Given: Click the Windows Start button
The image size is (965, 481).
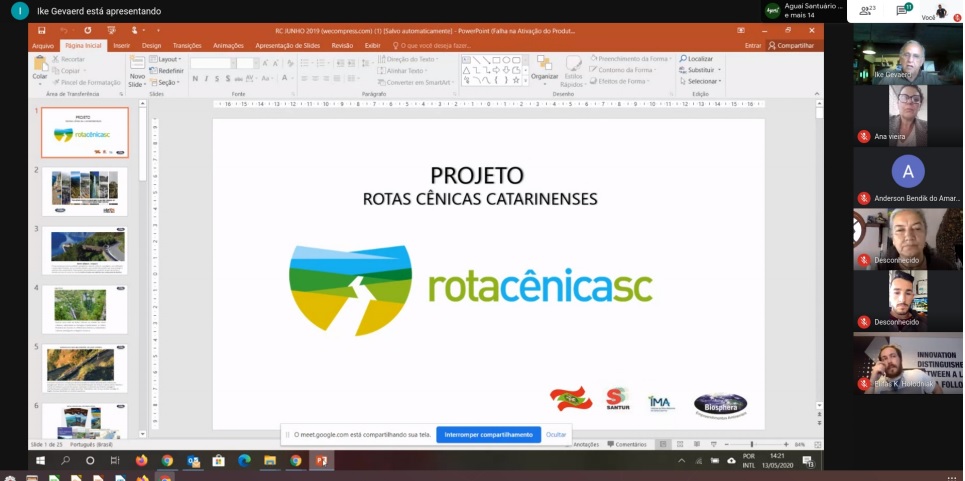Looking at the screenshot, I should click(x=41, y=461).
